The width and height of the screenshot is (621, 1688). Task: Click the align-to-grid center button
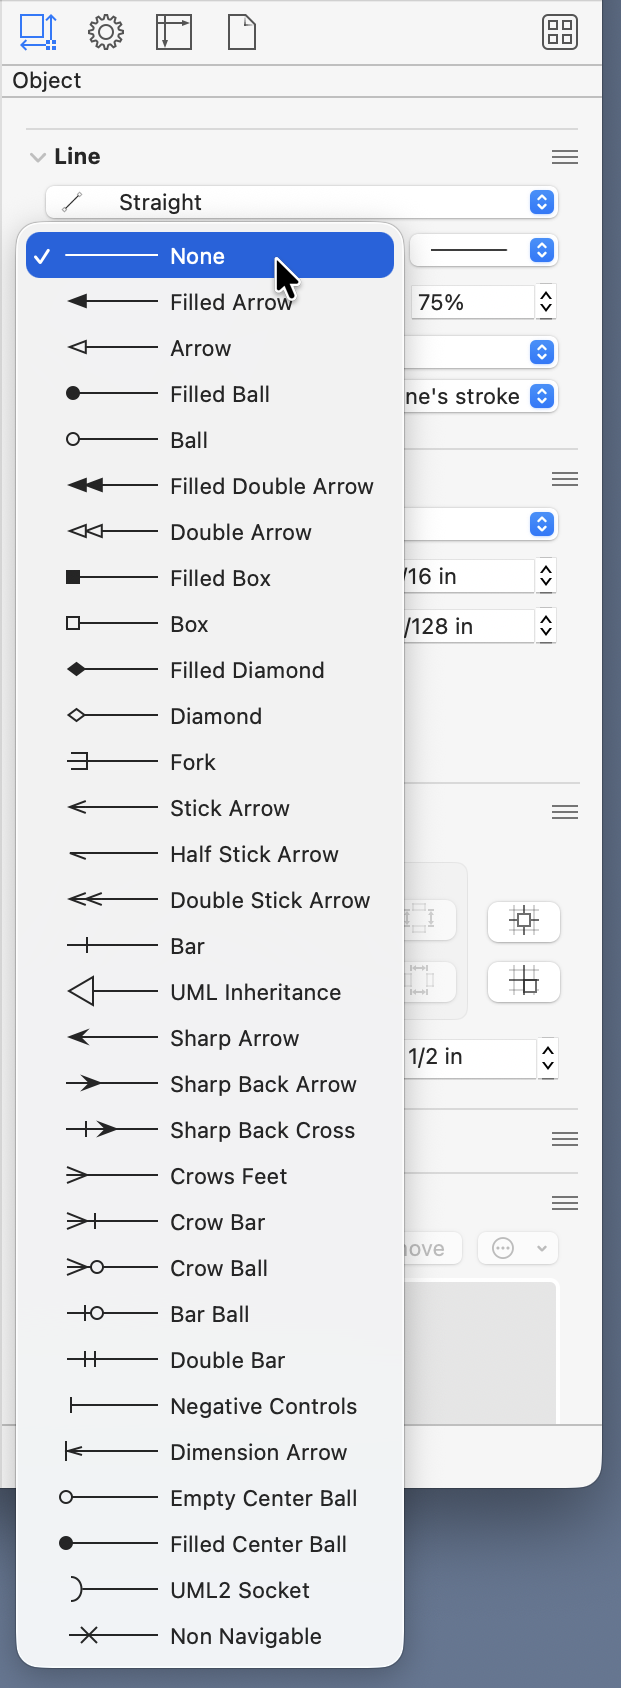pos(524,922)
